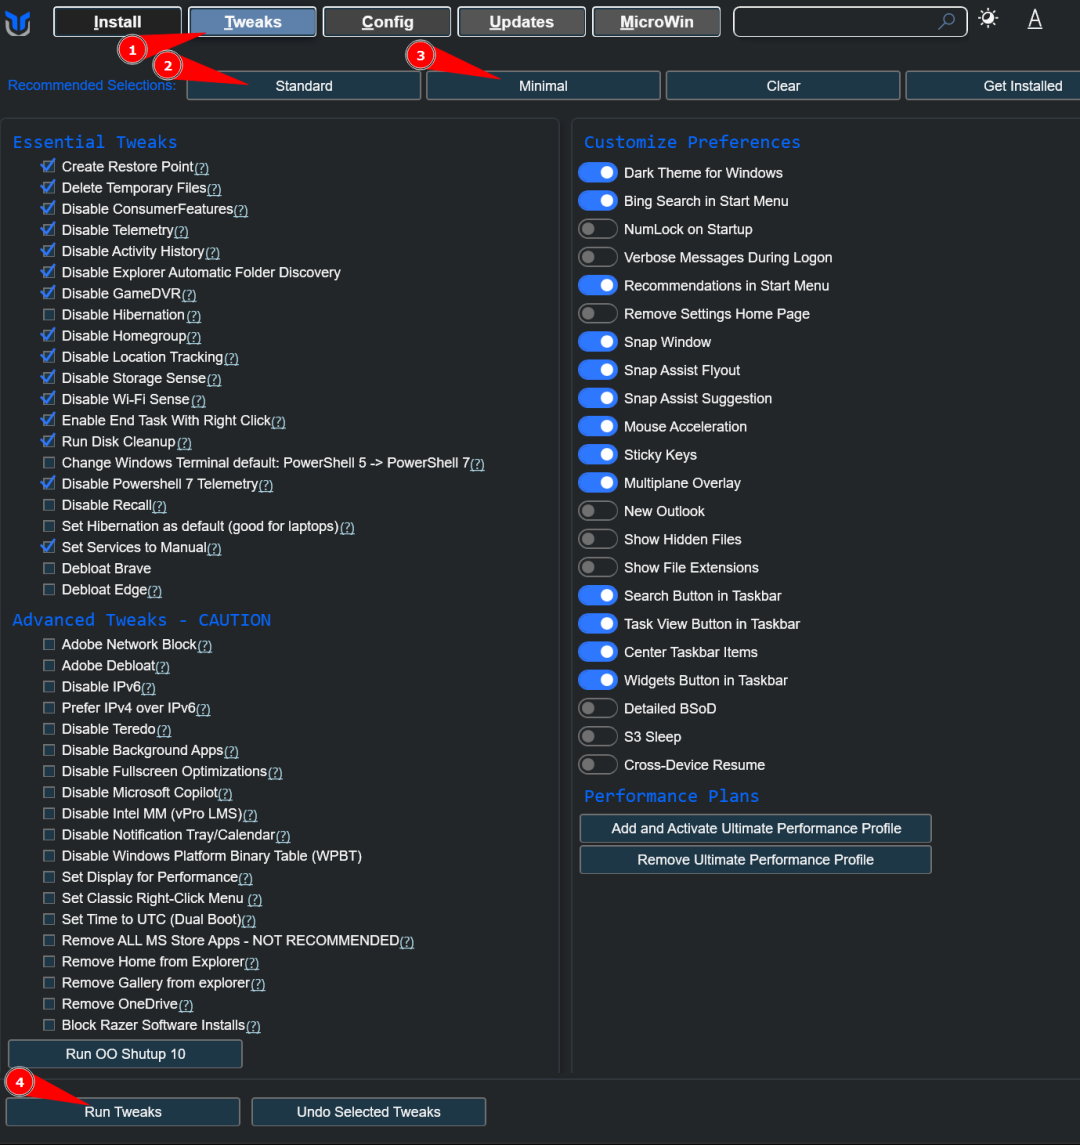Check Disable Hibernation checkbox
The image size is (1080, 1145).
pos(49,315)
